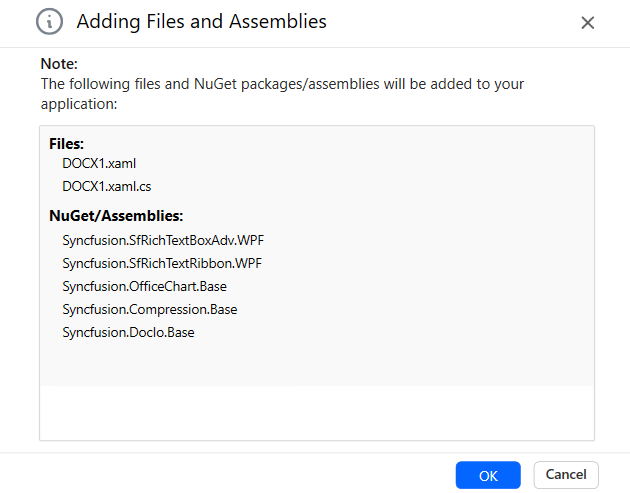Click the Note: label
The width and height of the screenshot is (630, 493).
click(x=59, y=64)
